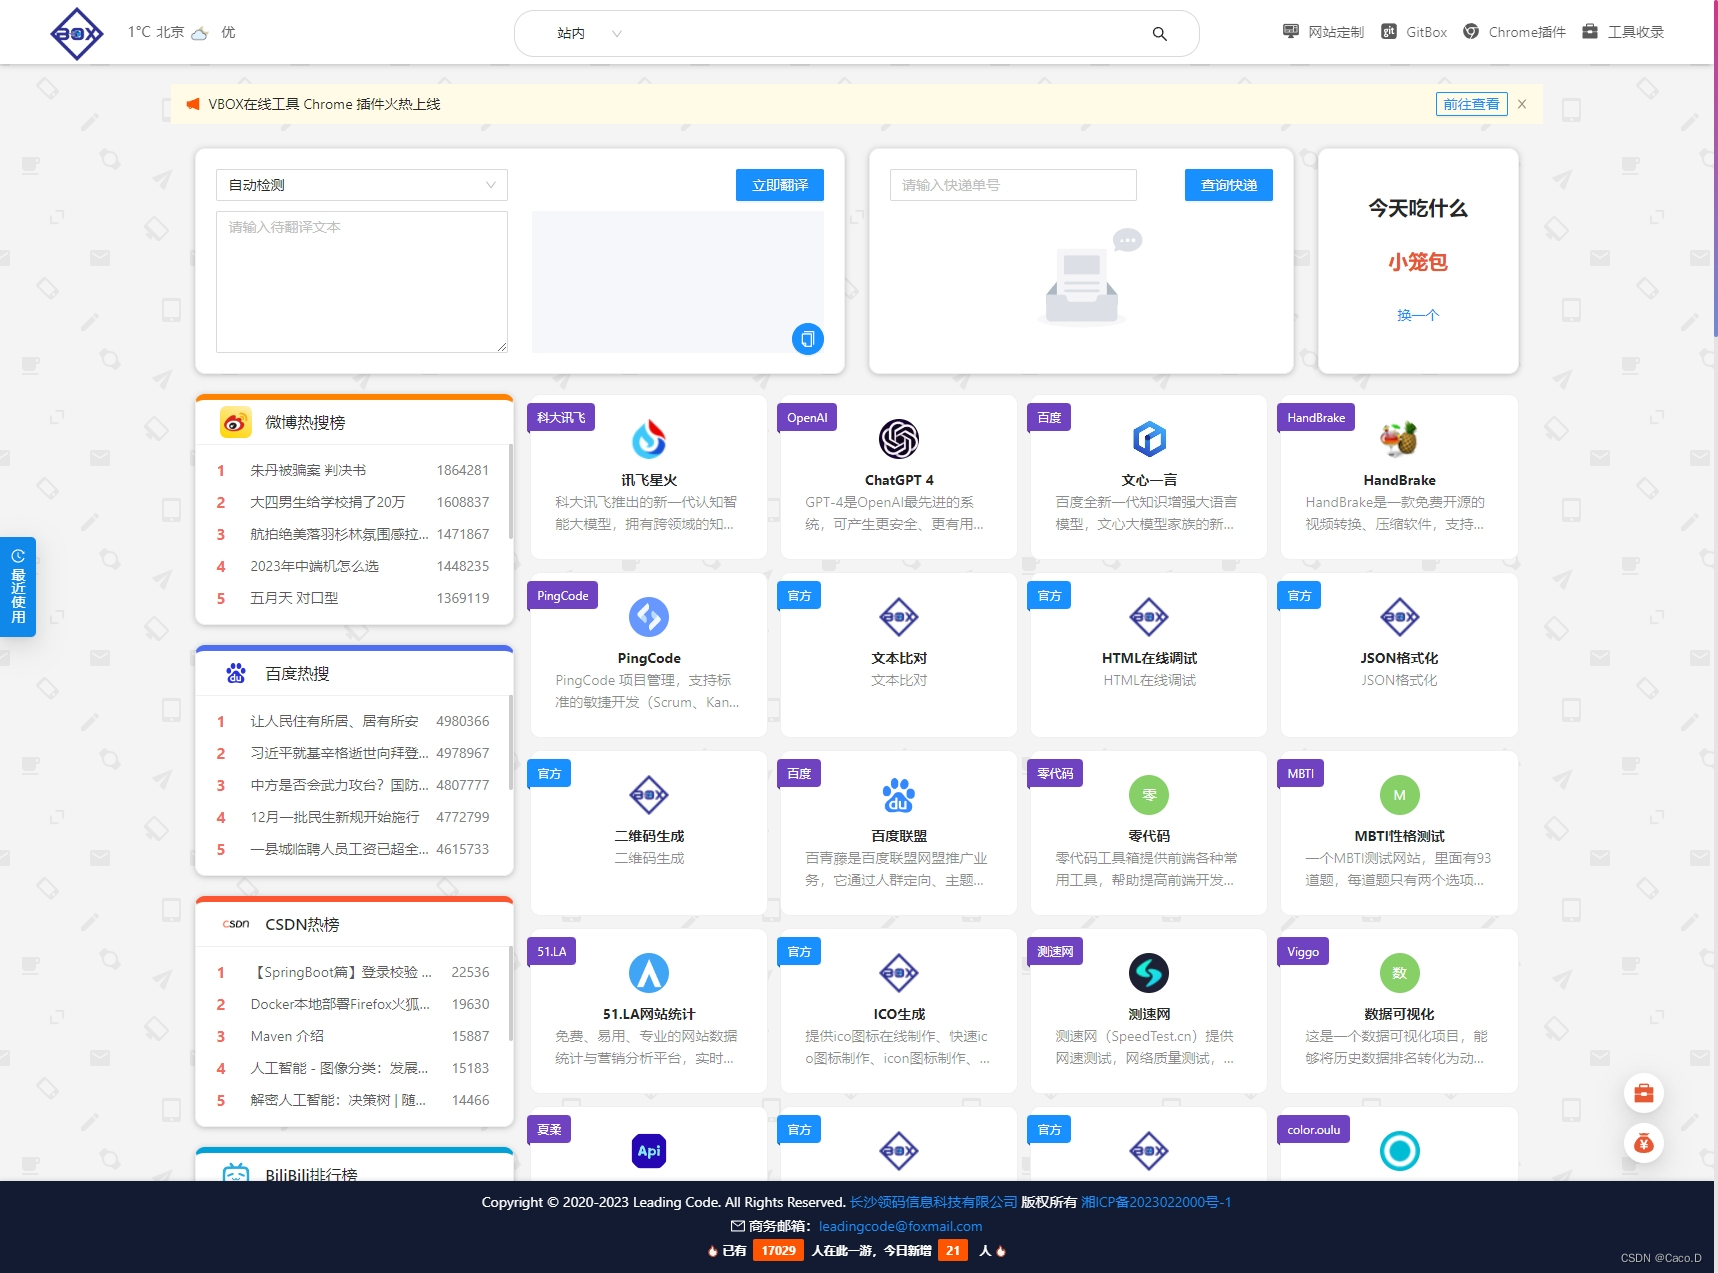Image resolution: width=1718 pixels, height=1273 pixels.
Task: Open the 最近使用 side tab
Action: (18, 587)
